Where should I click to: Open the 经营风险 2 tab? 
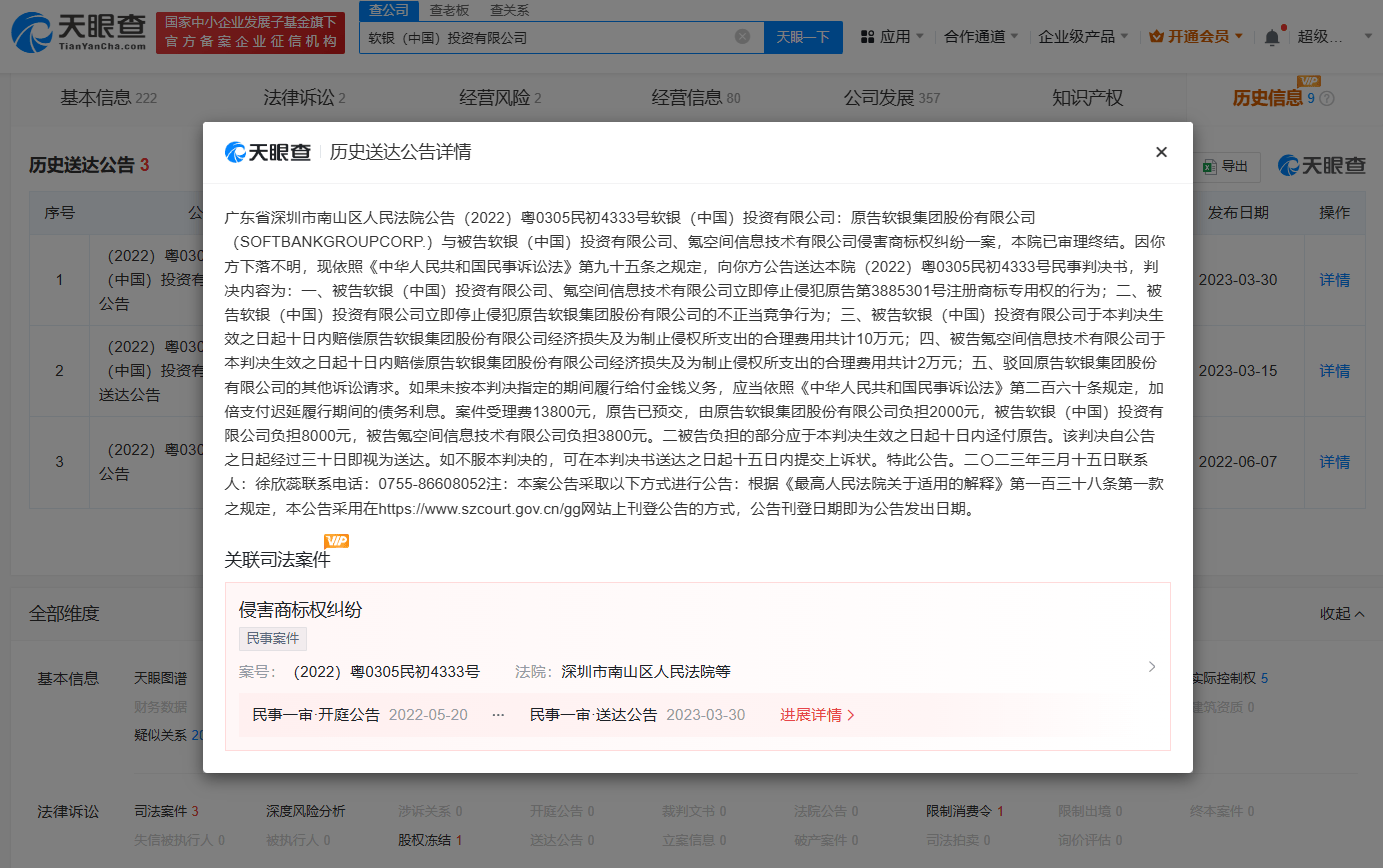pos(500,98)
